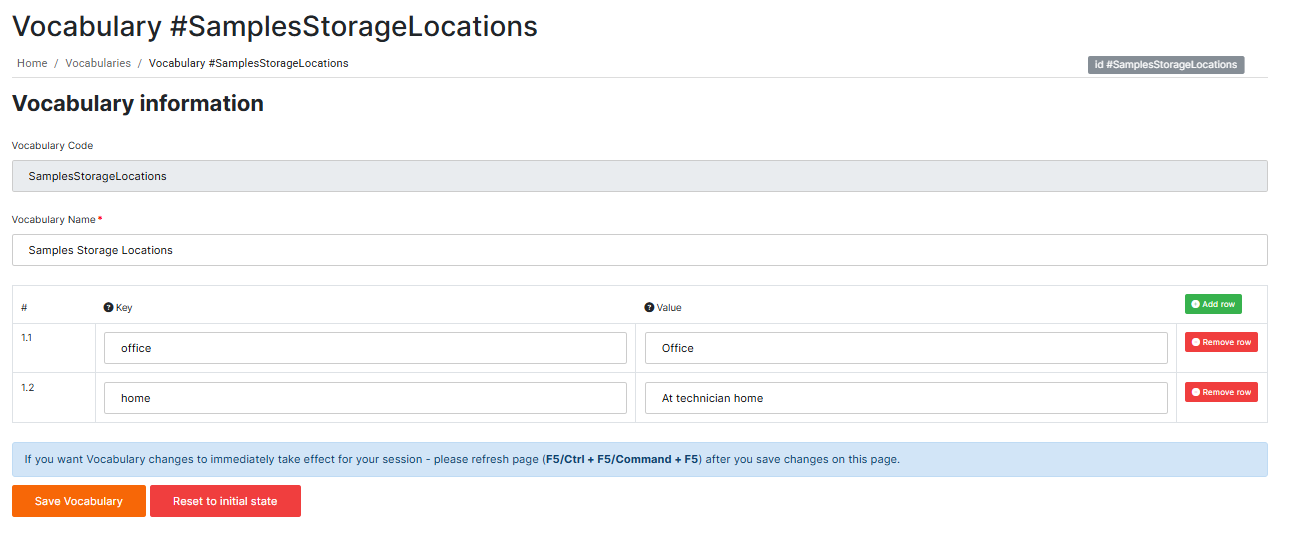
Task: Click the id #SamplesStorageLocations badge
Action: 1165,65
